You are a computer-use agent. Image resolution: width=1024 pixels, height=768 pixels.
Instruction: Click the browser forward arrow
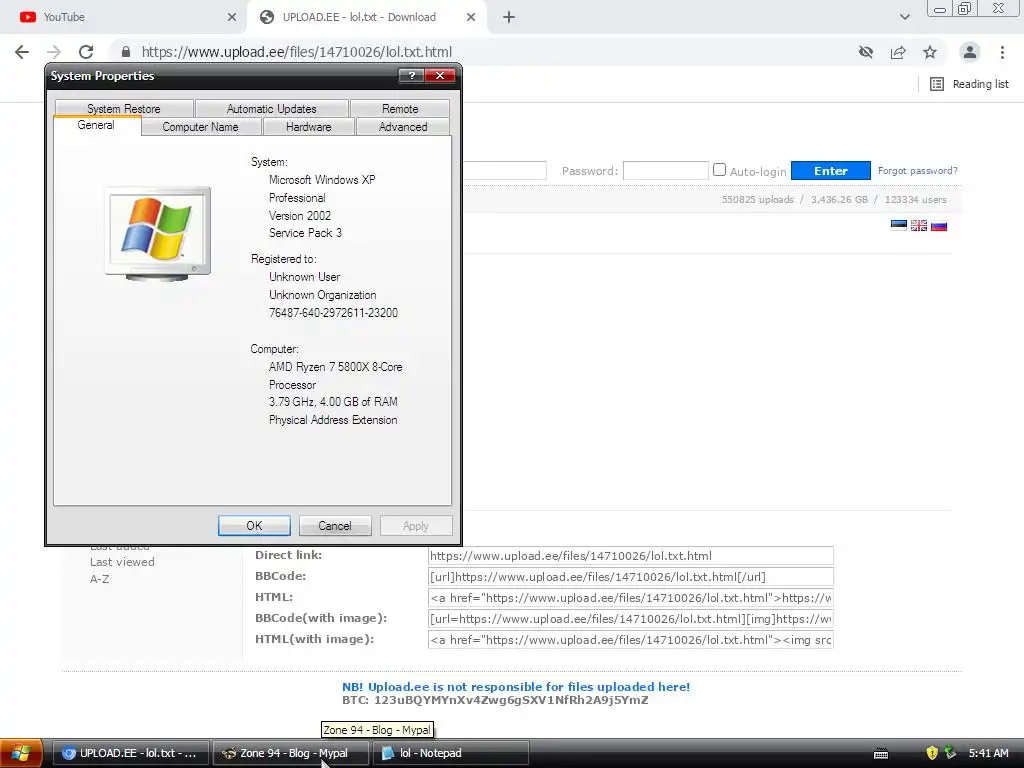tap(54, 52)
